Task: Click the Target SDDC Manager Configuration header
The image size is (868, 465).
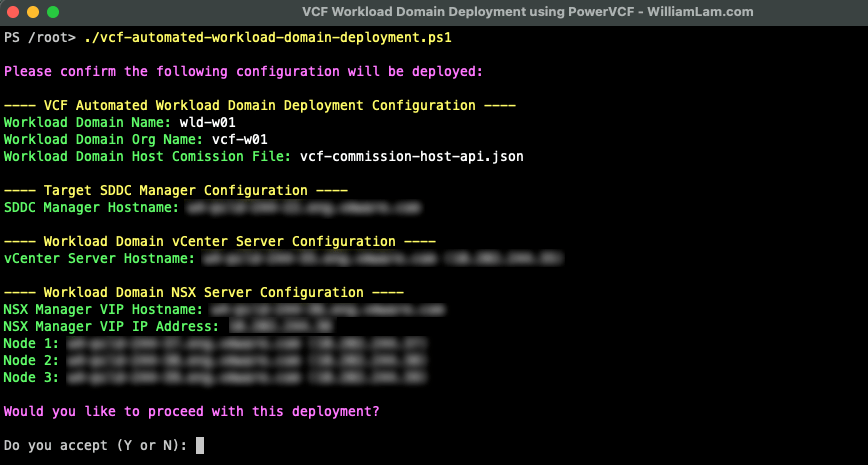Action: coord(175,190)
